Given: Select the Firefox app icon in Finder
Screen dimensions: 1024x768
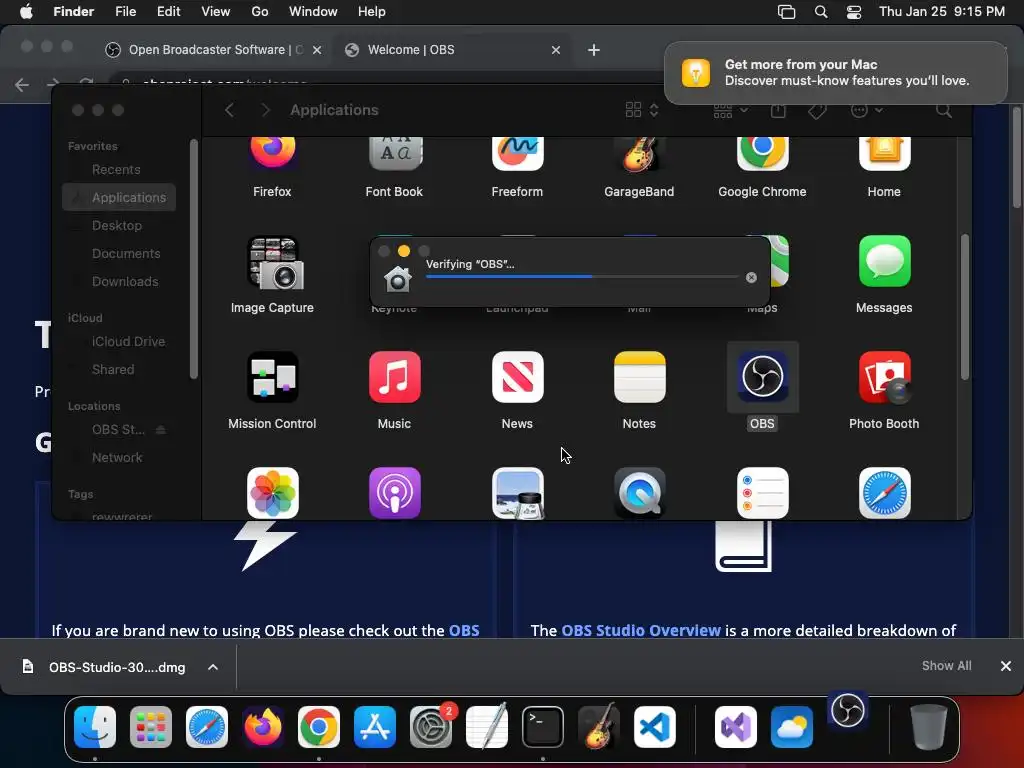Looking at the screenshot, I should pyautogui.click(x=272, y=154).
